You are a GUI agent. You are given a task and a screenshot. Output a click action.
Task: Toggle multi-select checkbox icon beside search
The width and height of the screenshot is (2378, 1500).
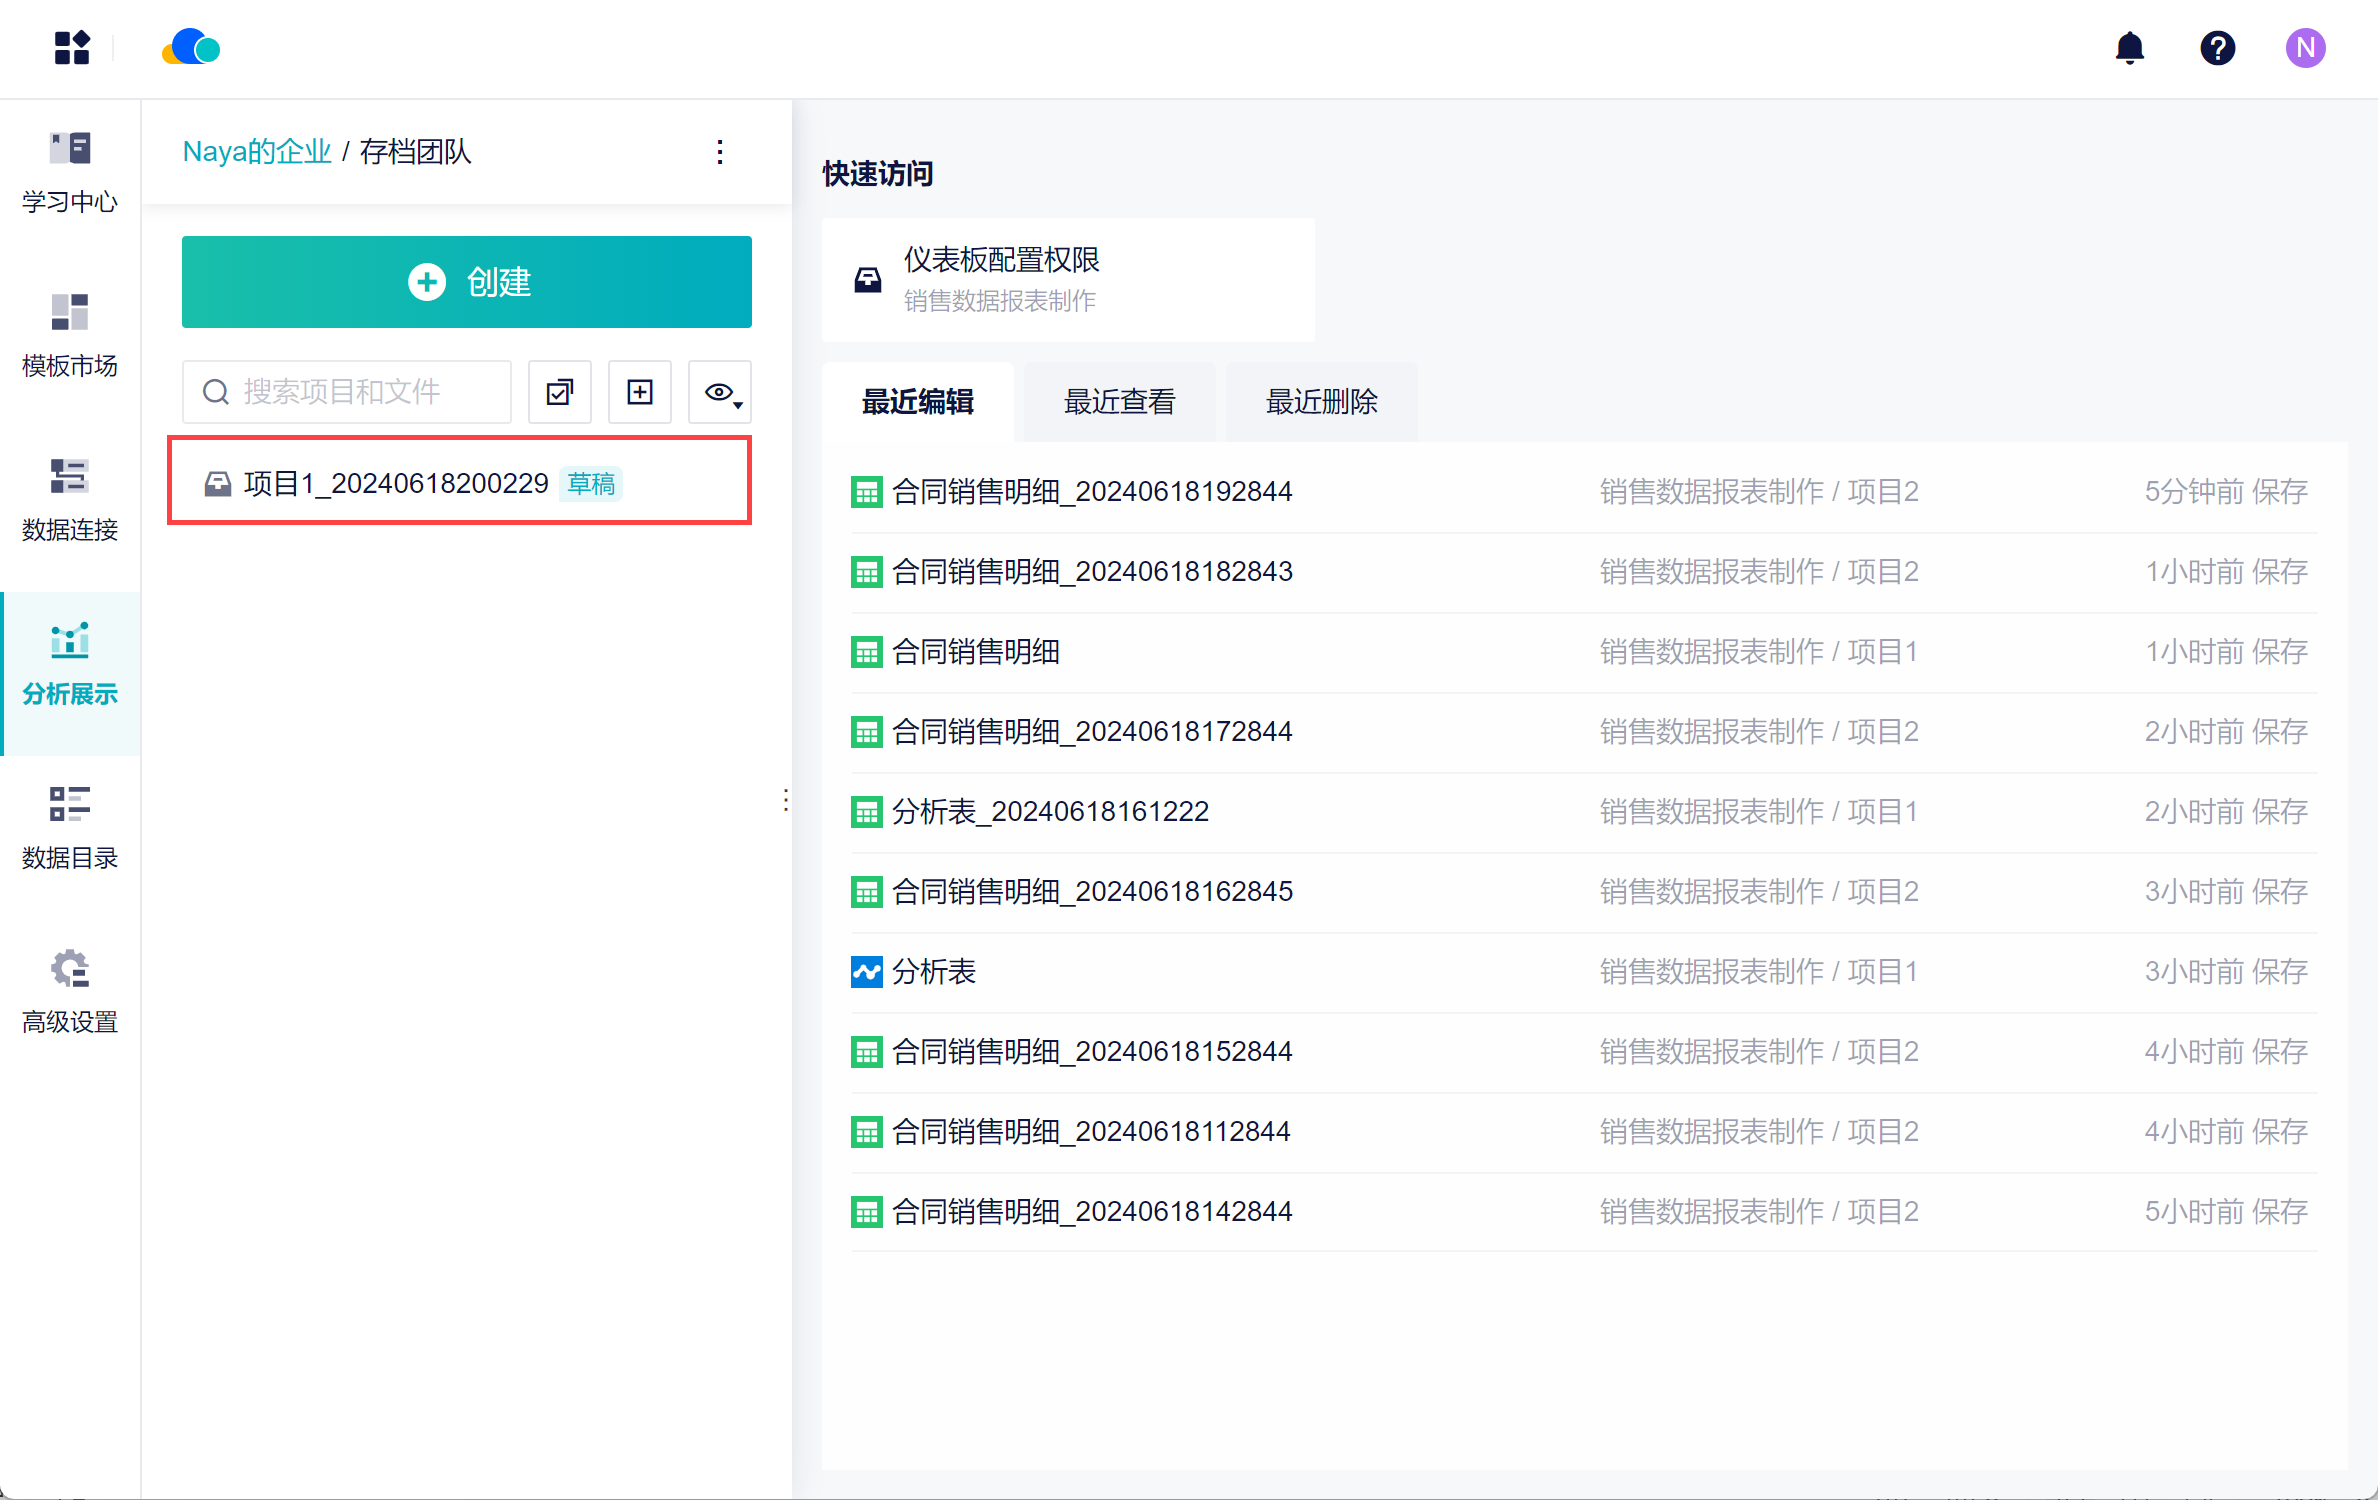coord(560,392)
